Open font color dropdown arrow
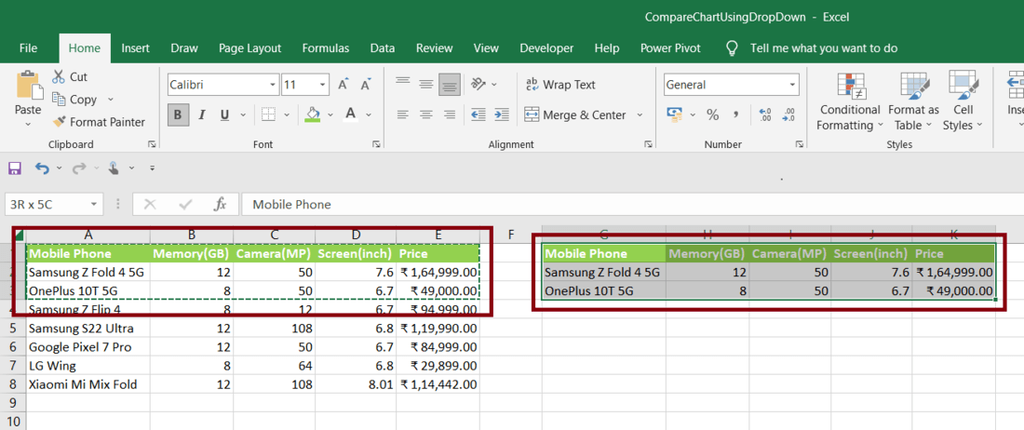The height and width of the screenshot is (430, 1024). pyautogui.click(x=368, y=115)
